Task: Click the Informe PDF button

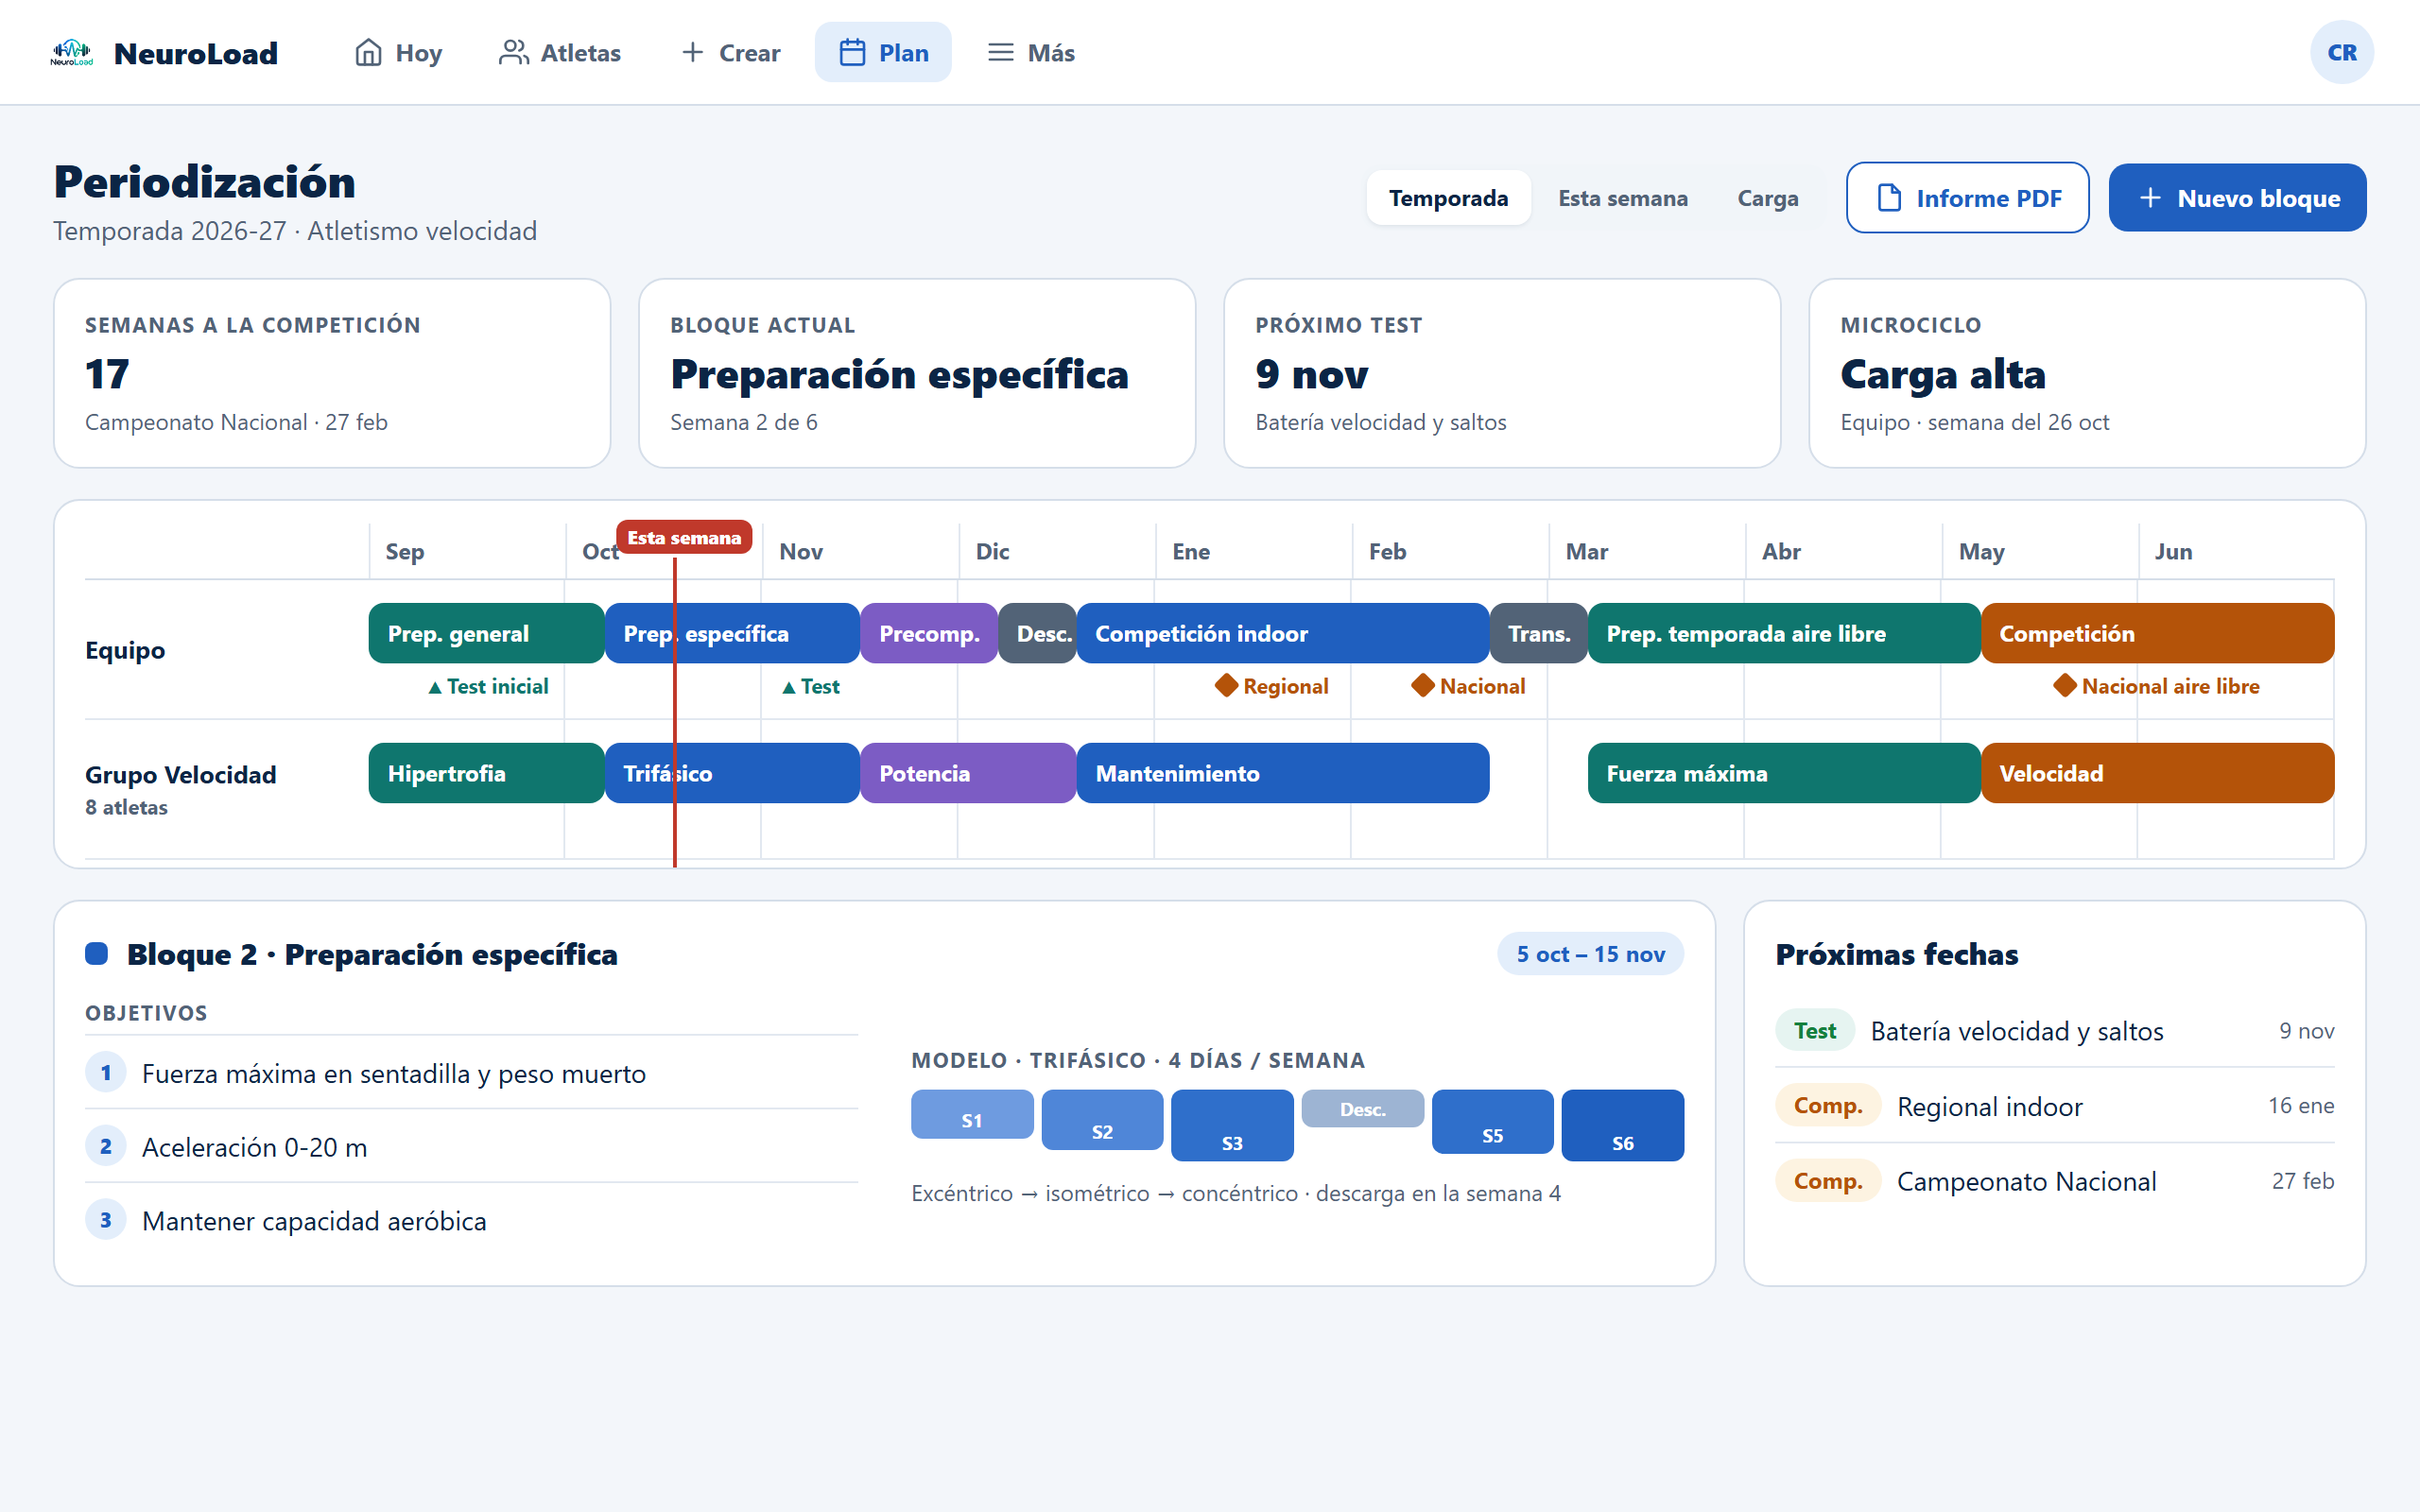Action: tap(1967, 198)
